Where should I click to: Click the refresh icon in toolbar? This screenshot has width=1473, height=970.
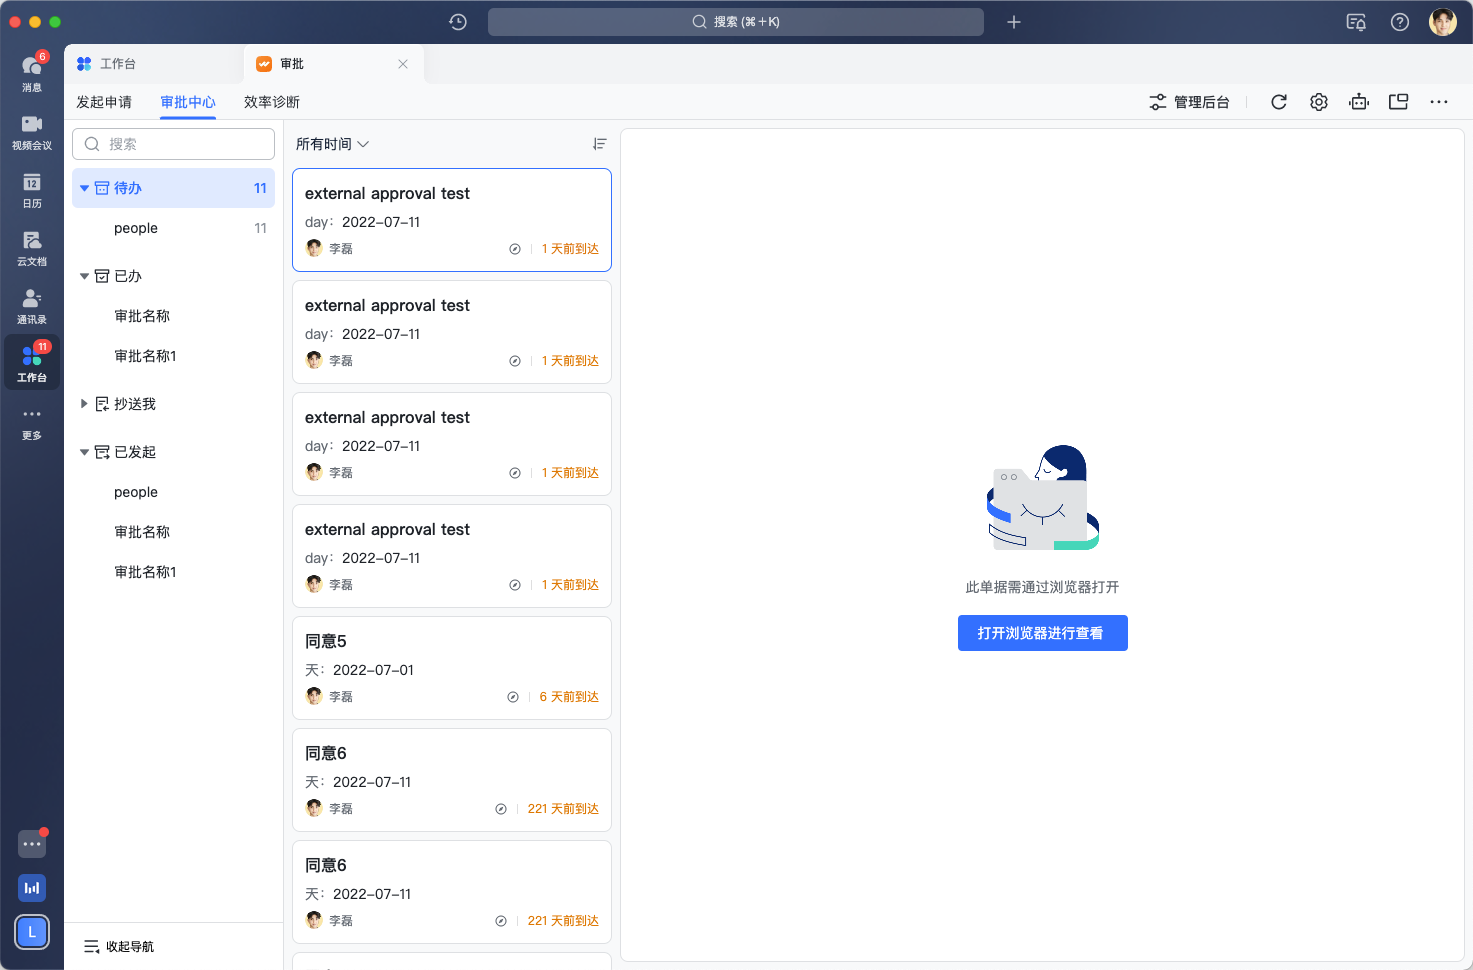pos(1278,102)
